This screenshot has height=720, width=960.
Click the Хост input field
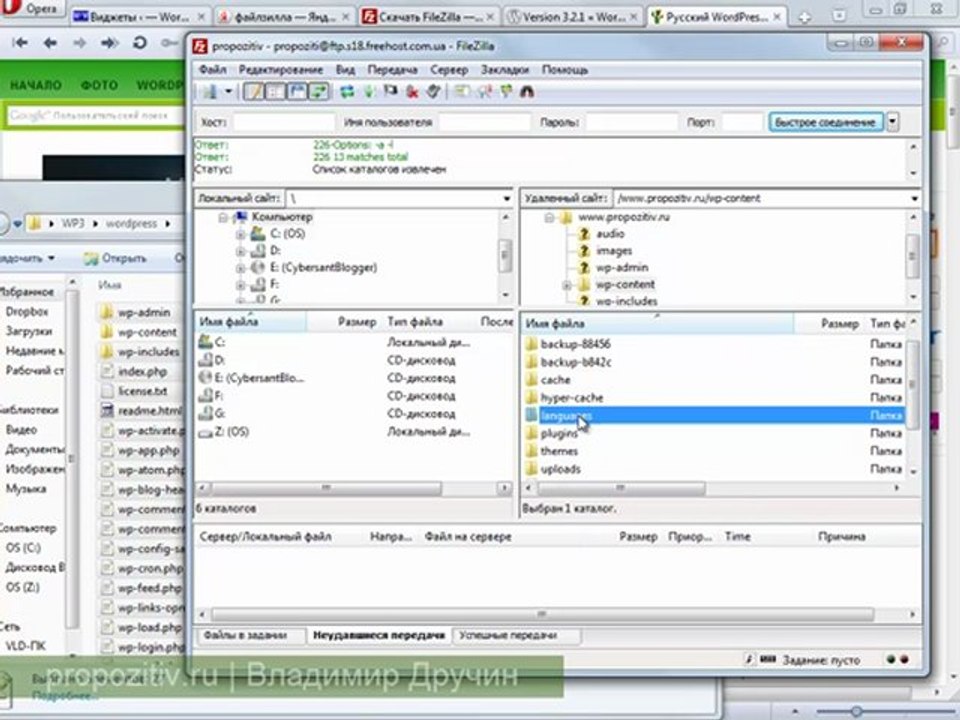pos(283,122)
